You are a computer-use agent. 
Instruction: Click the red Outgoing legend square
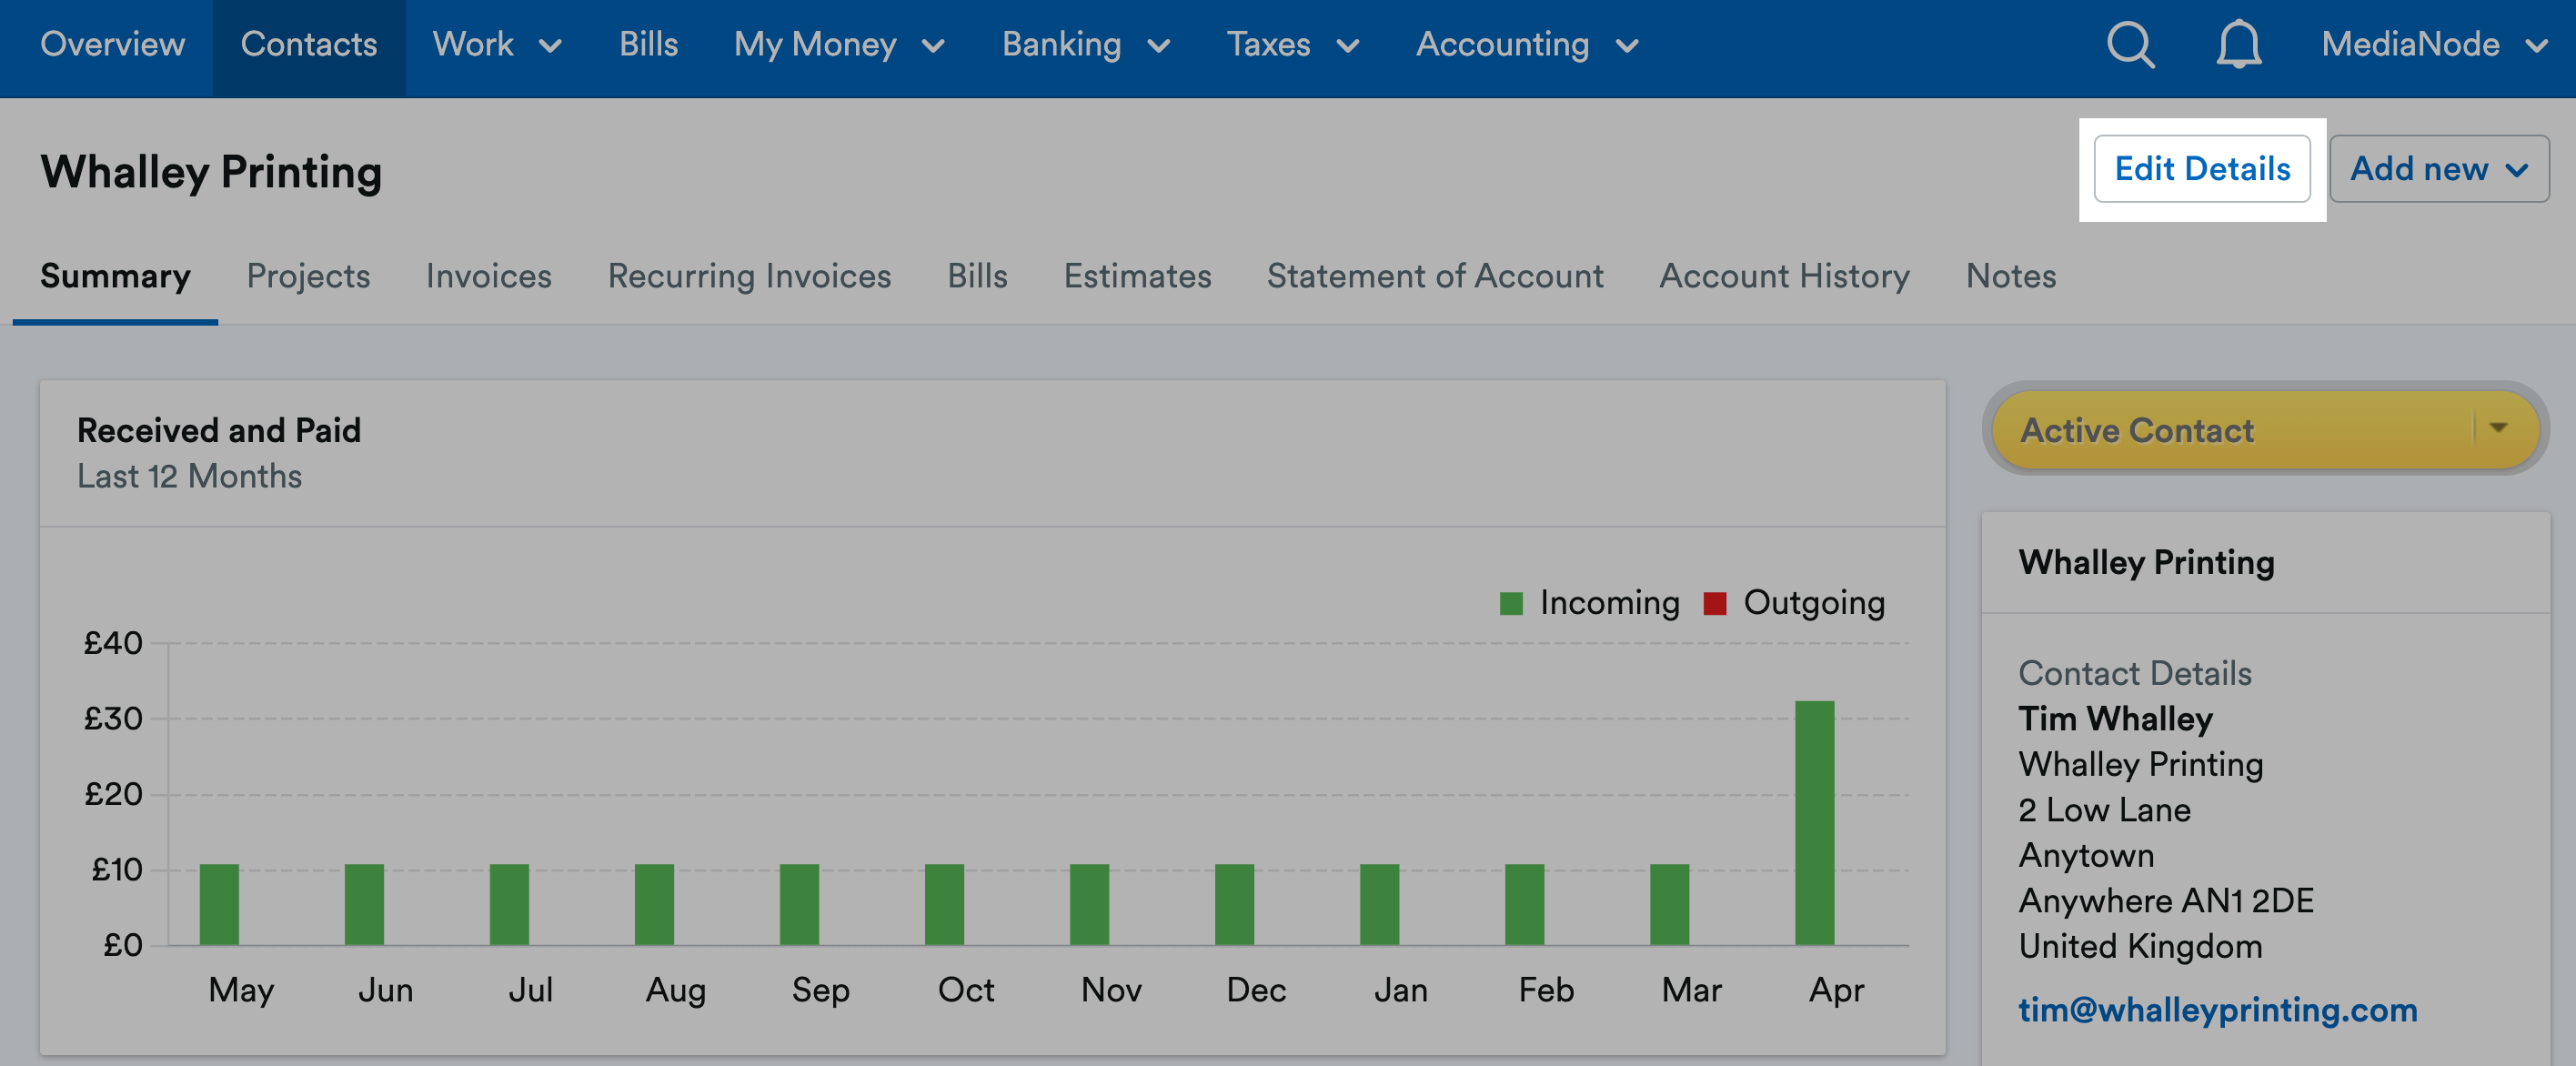coord(1715,603)
